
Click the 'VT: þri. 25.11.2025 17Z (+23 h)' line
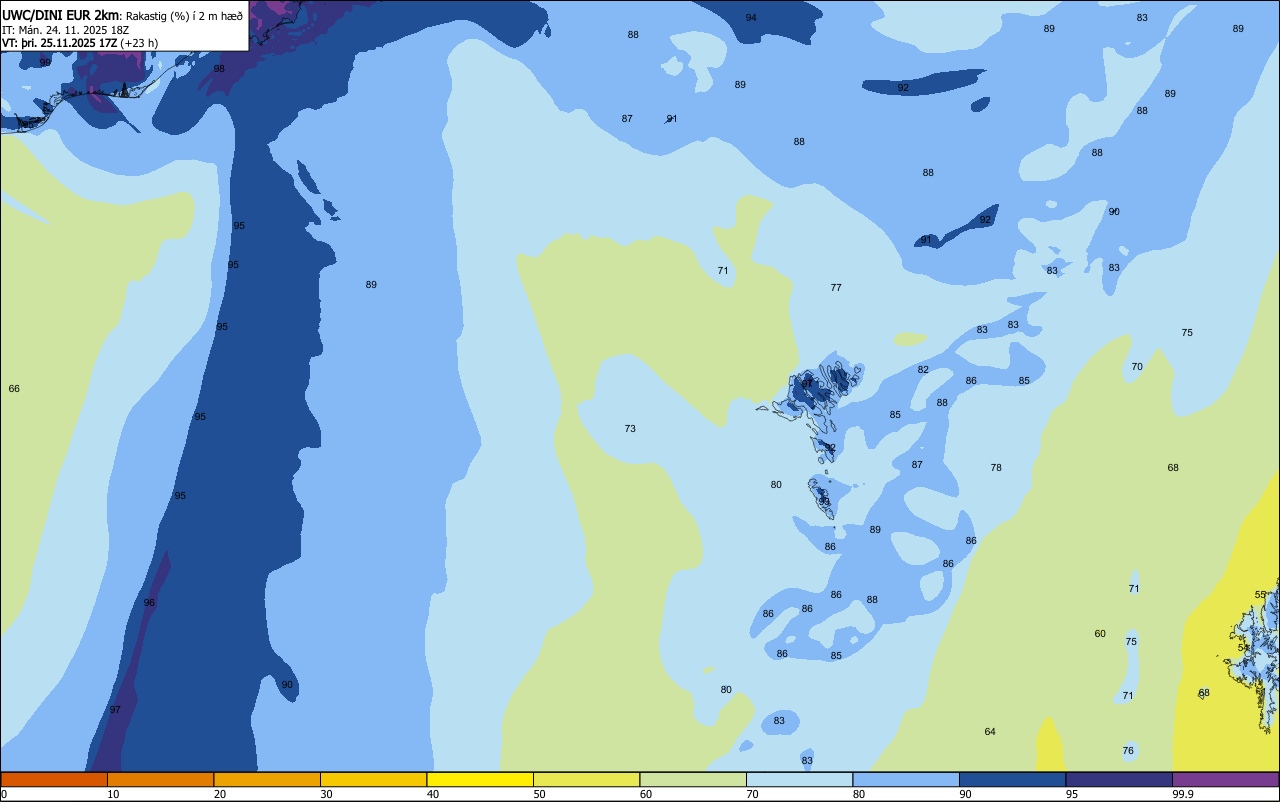point(80,43)
